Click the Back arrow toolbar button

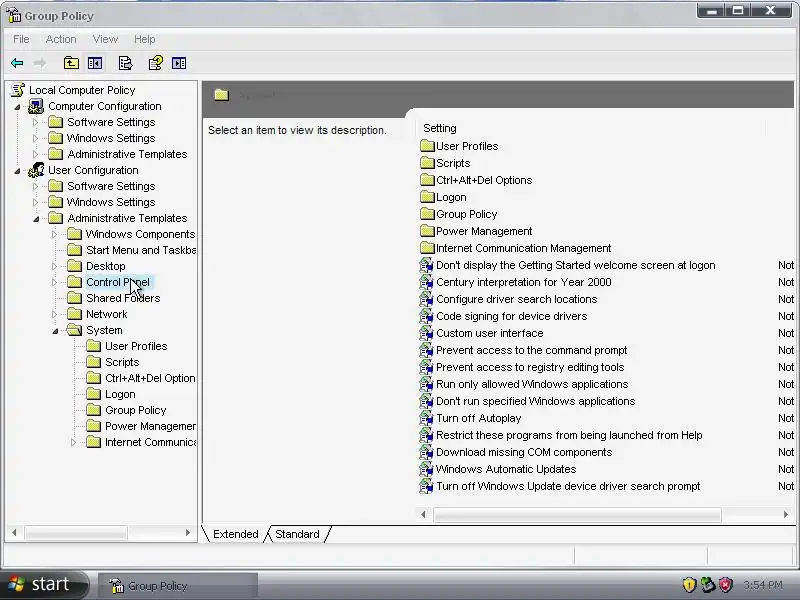coord(17,63)
